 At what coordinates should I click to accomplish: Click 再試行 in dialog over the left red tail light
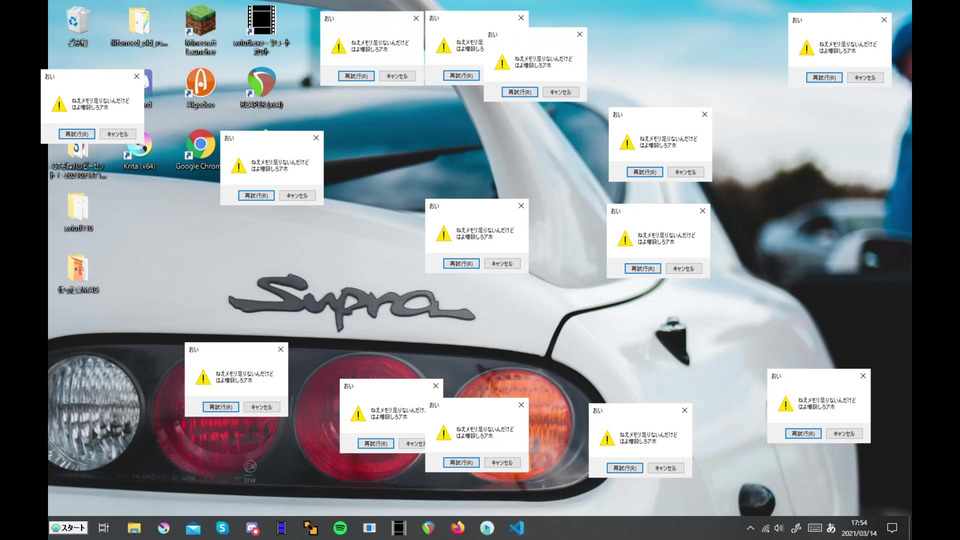[220, 407]
